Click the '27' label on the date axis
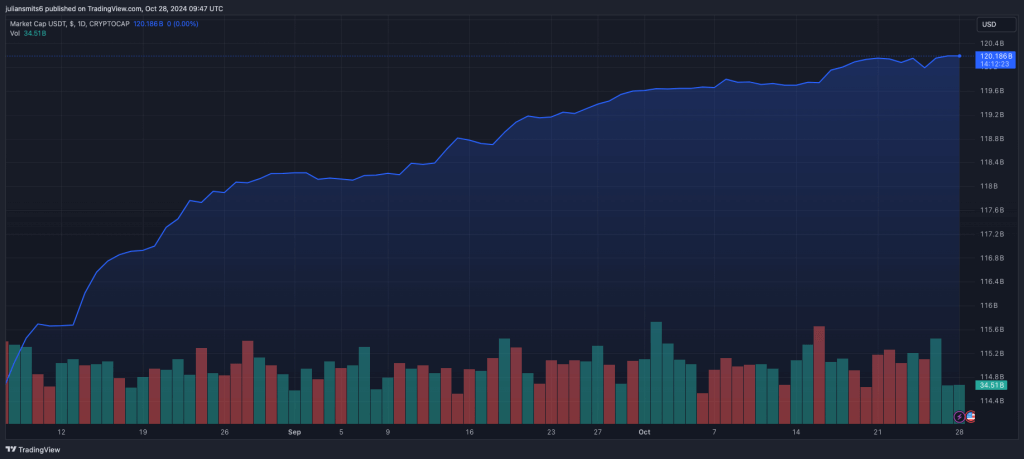This screenshot has height=459, width=1024. (x=598, y=432)
